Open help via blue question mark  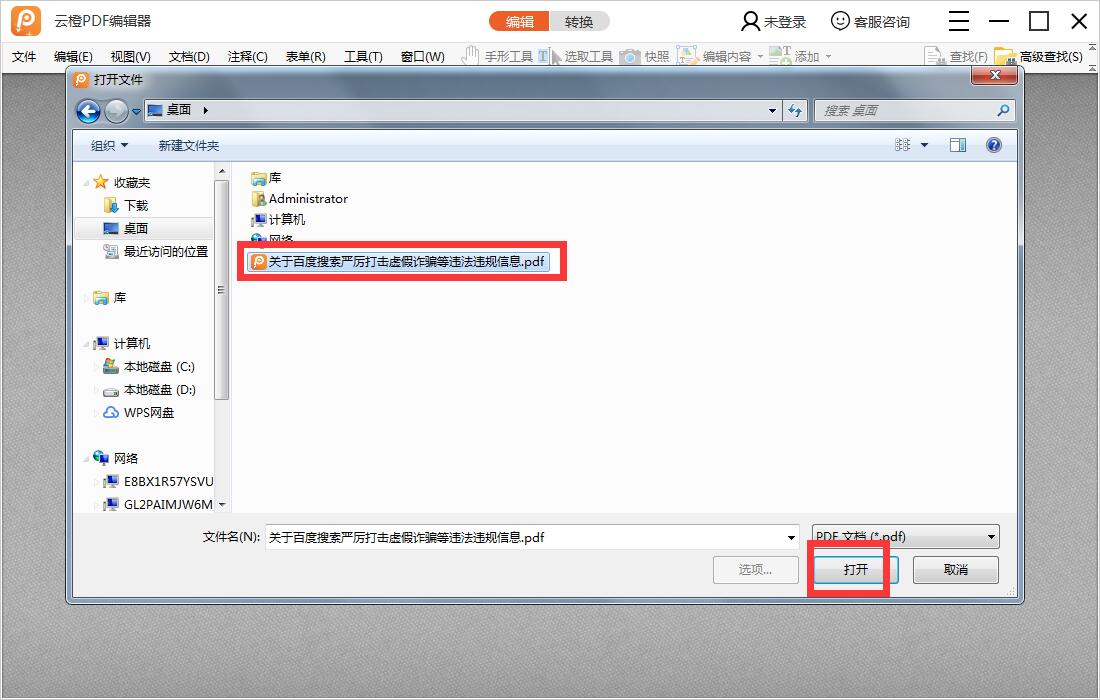click(x=993, y=145)
